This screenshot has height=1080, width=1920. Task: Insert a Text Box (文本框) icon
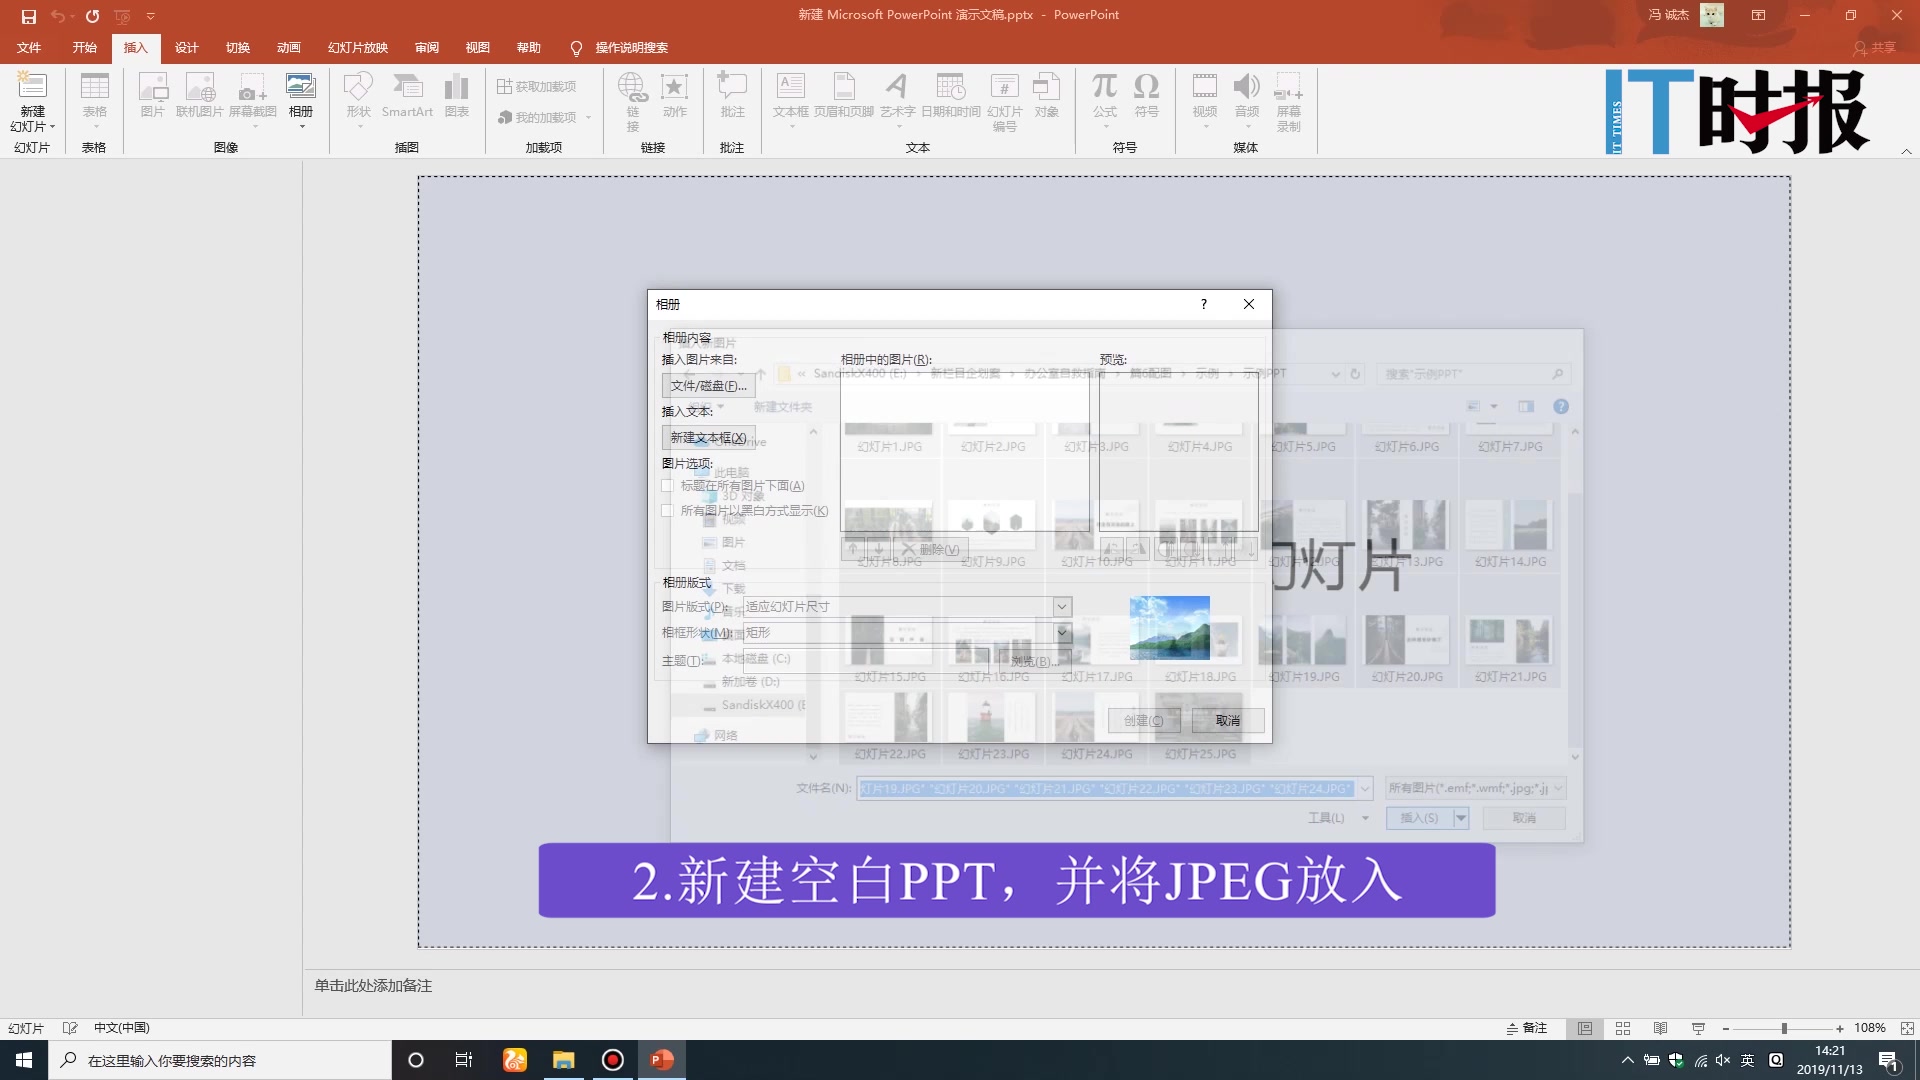pyautogui.click(x=790, y=88)
